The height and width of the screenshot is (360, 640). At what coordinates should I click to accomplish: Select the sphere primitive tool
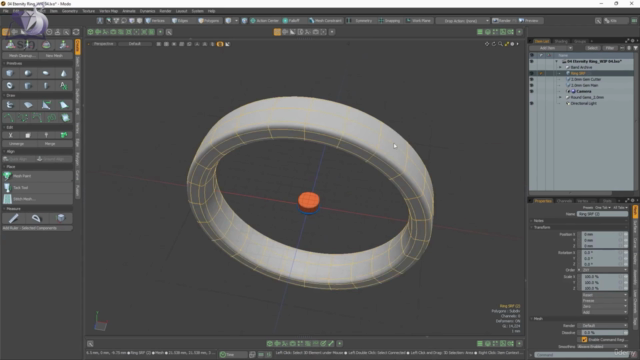(28, 73)
